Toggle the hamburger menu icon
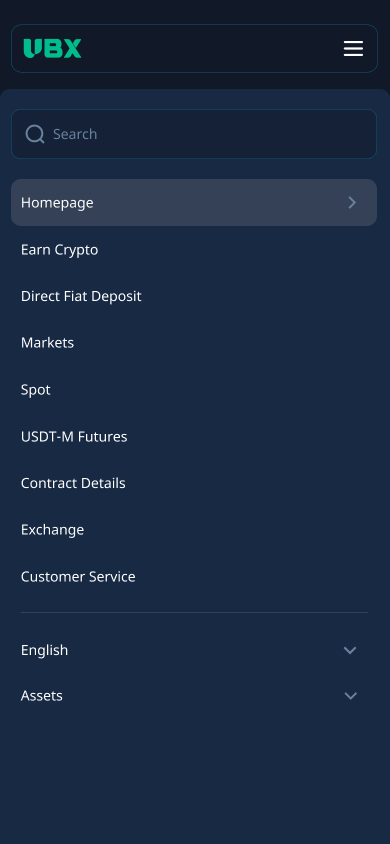The height and width of the screenshot is (844, 390). click(353, 48)
